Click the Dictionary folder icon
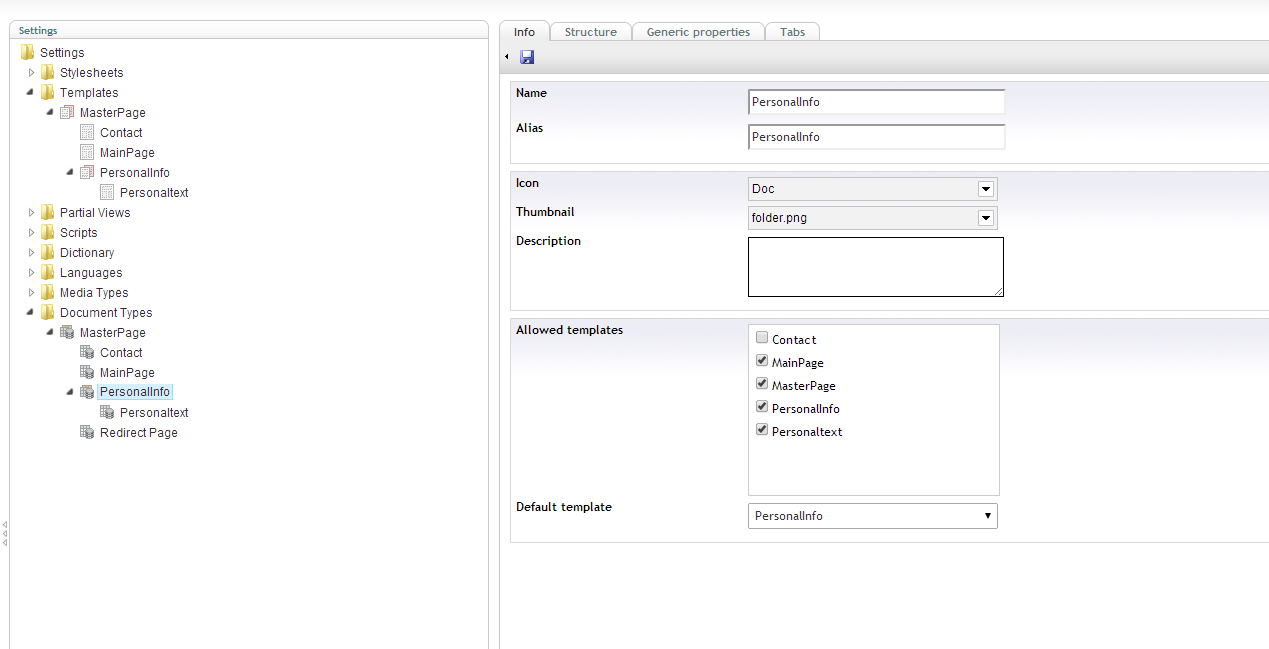The width and height of the screenshot is (1269, 649). tap(47, 252)
